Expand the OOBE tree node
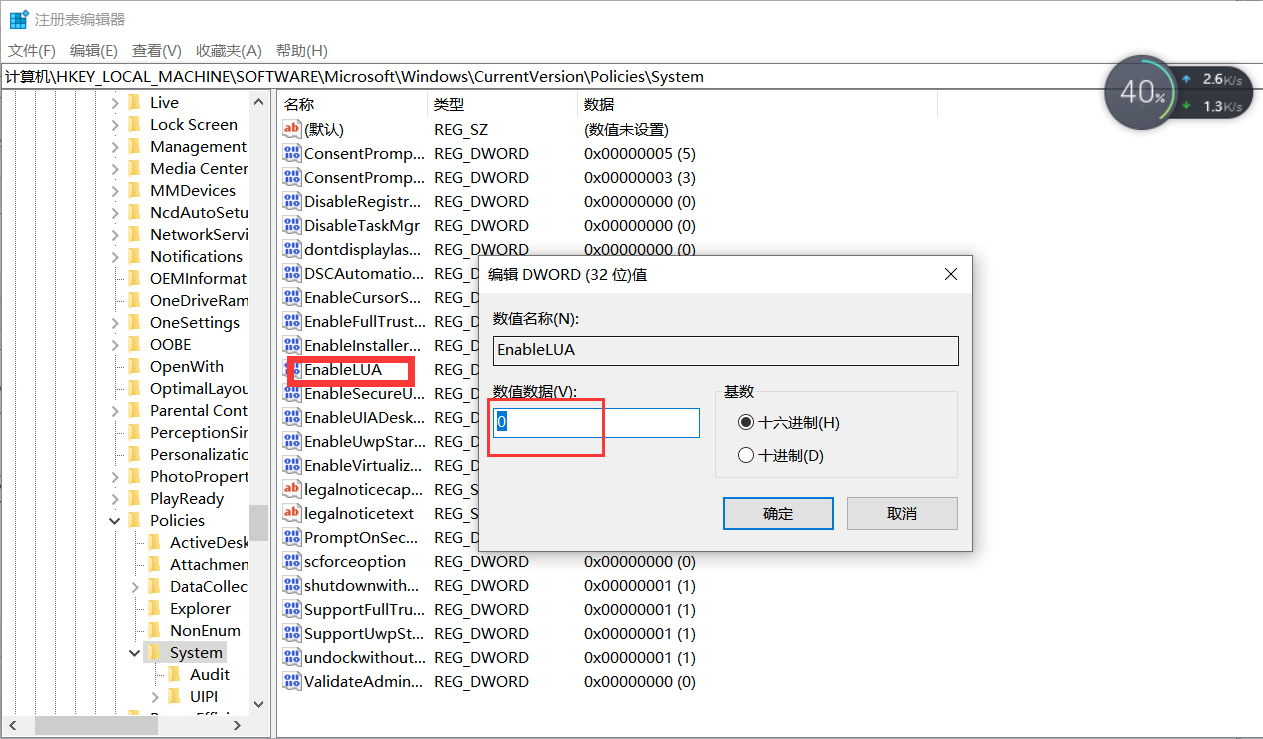The height and width of the screenshot is (739, 1263). pos(115,344)
